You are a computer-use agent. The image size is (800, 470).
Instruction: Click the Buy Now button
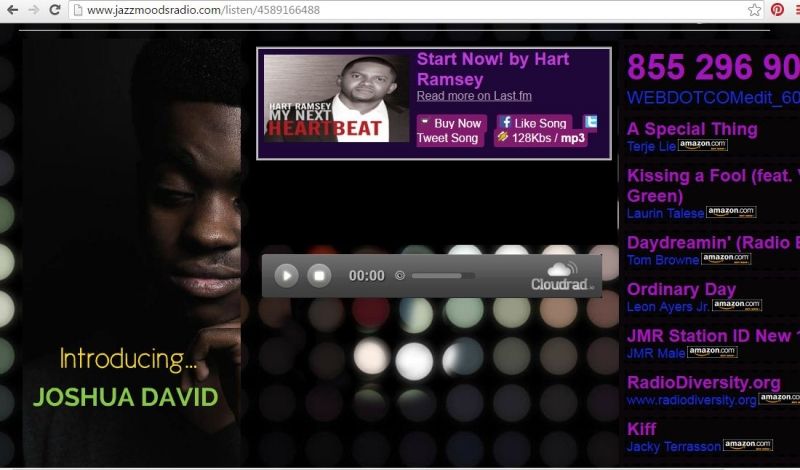[452, 123]
